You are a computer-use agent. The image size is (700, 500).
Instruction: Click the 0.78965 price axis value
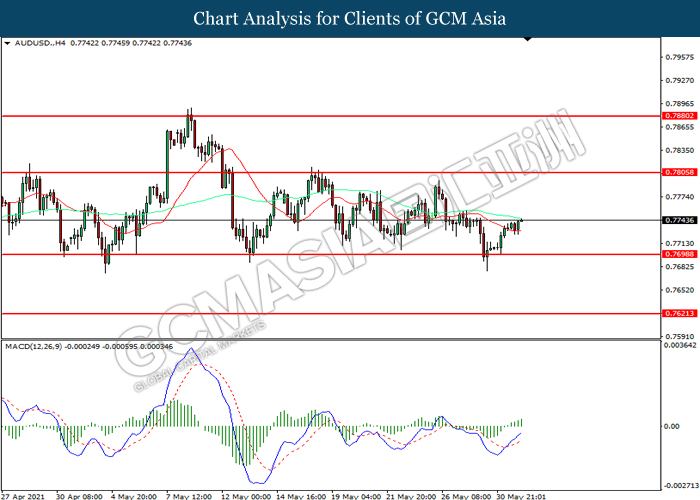click(680, 104)
